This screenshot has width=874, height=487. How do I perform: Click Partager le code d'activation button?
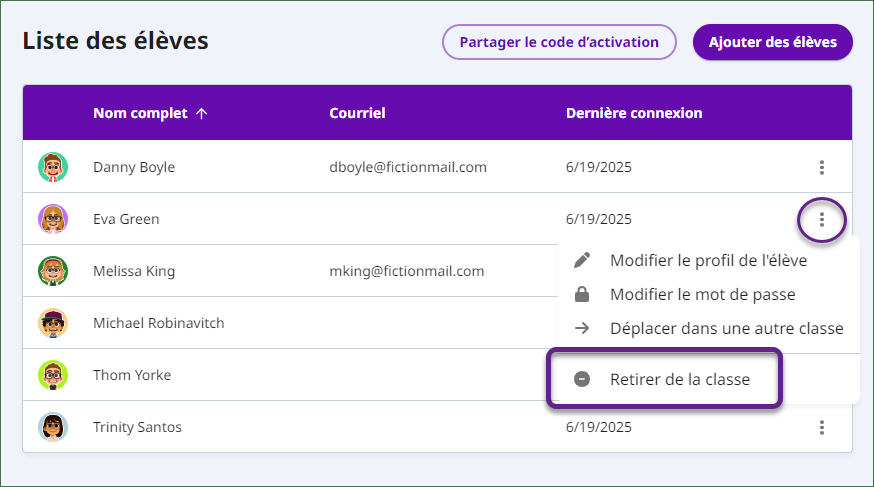[x=559, y=42]
